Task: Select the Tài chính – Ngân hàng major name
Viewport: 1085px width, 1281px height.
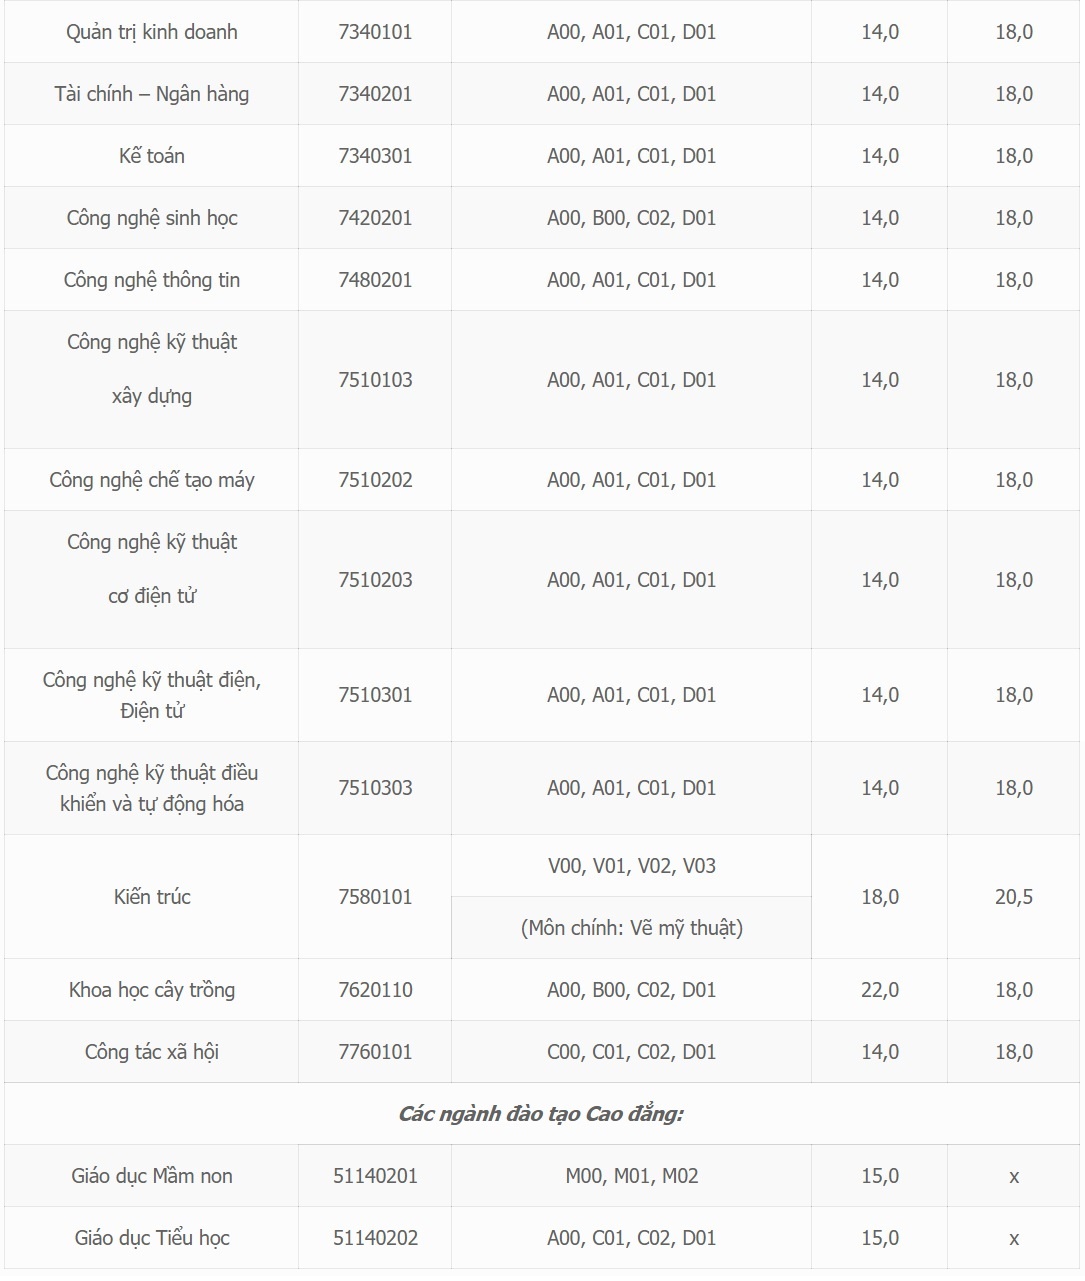Action: 152,94
